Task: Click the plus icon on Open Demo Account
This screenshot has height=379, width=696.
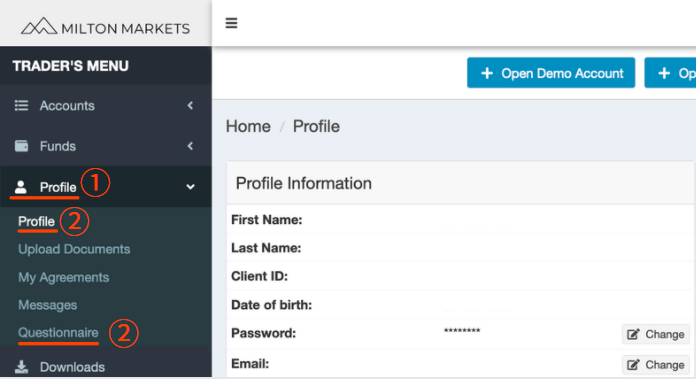Action: 487,73
